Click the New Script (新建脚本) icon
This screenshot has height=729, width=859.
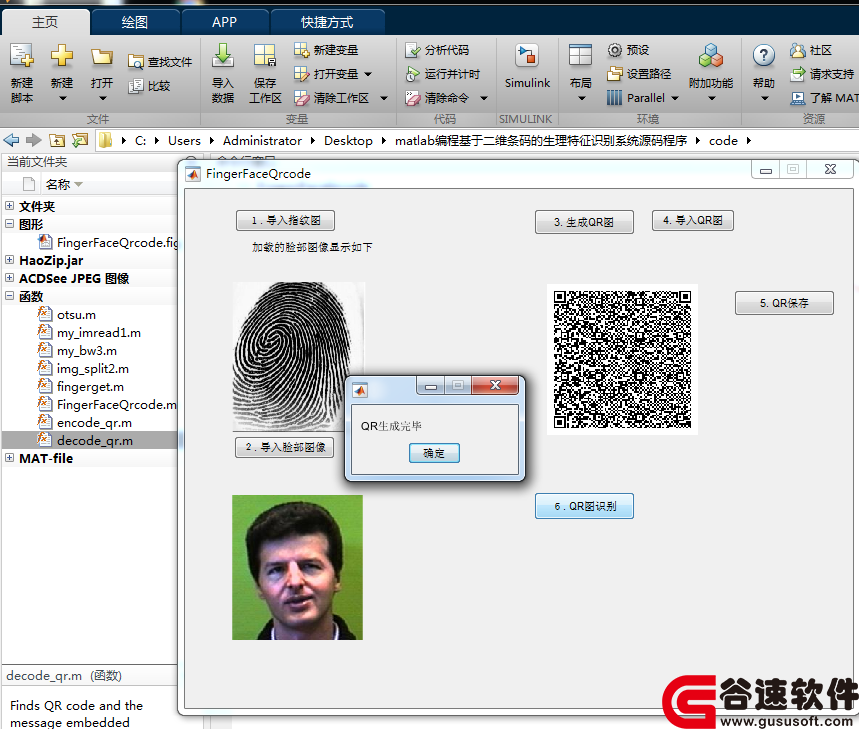[x=22, y=56]
